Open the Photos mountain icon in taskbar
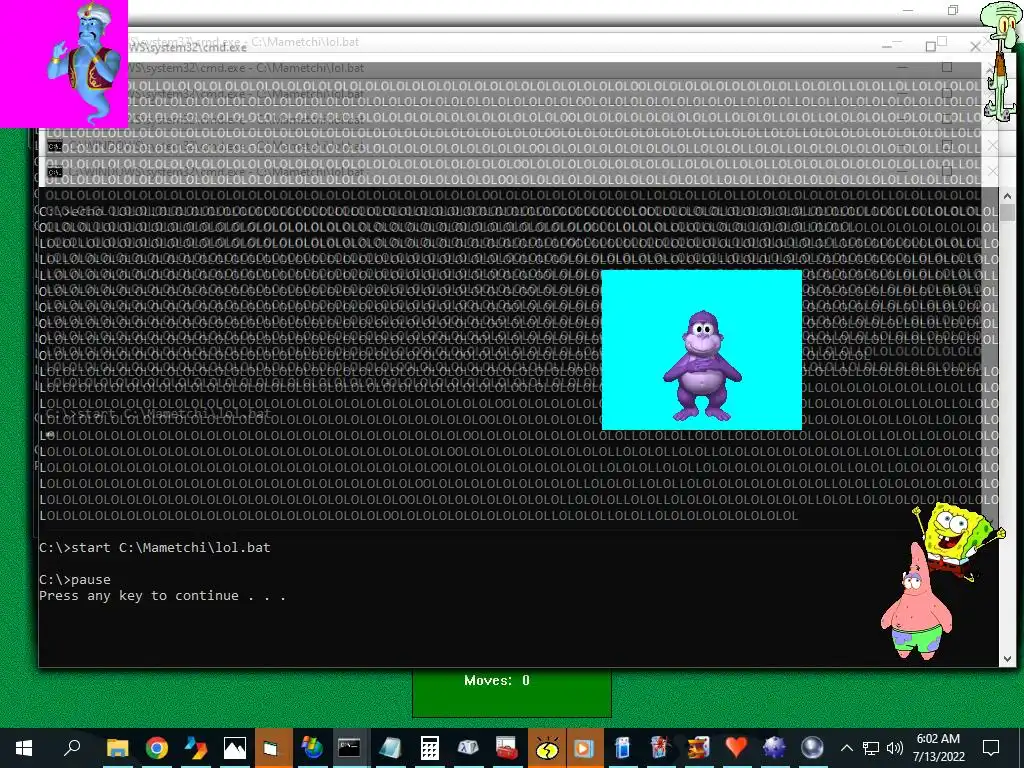 coord(234,748)
